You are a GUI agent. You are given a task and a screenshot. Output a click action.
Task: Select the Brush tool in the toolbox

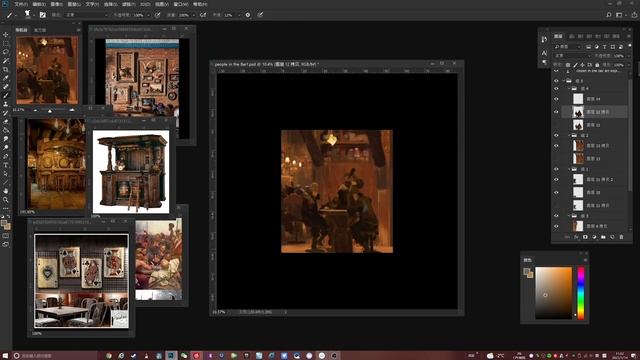6,96
